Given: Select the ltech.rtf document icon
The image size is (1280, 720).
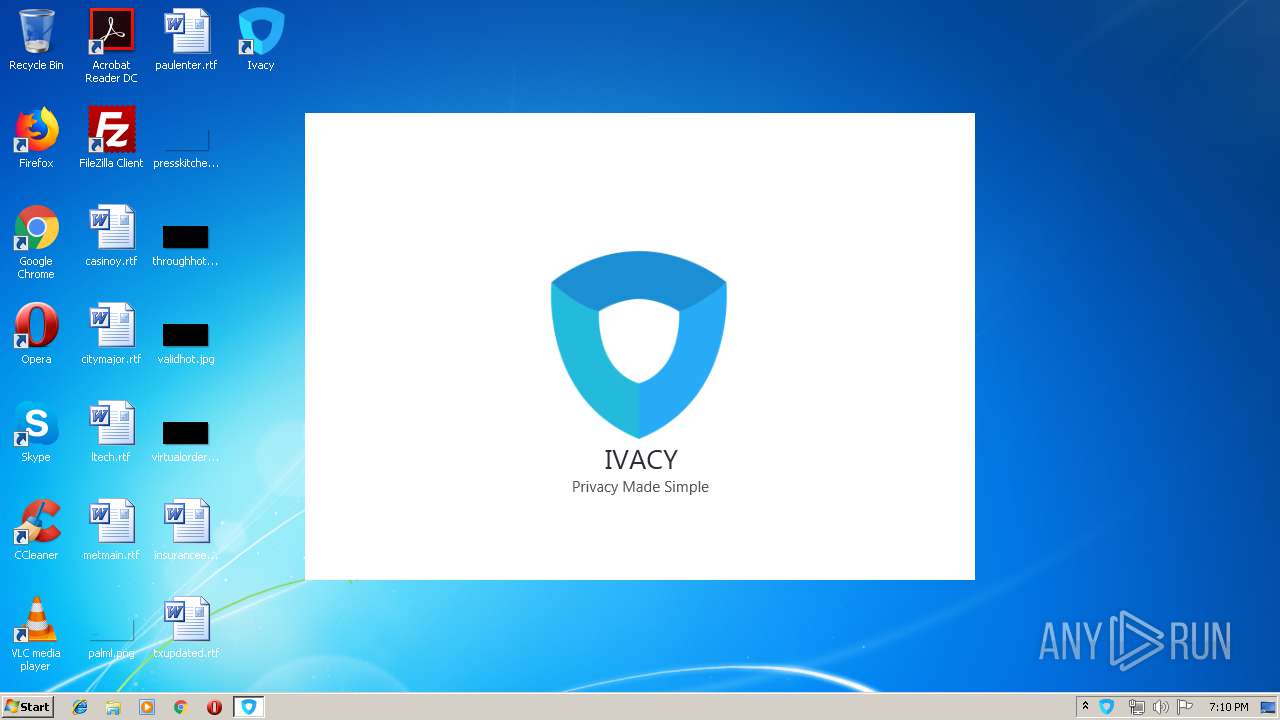Looking at the screenshot, I should (111, 433).
